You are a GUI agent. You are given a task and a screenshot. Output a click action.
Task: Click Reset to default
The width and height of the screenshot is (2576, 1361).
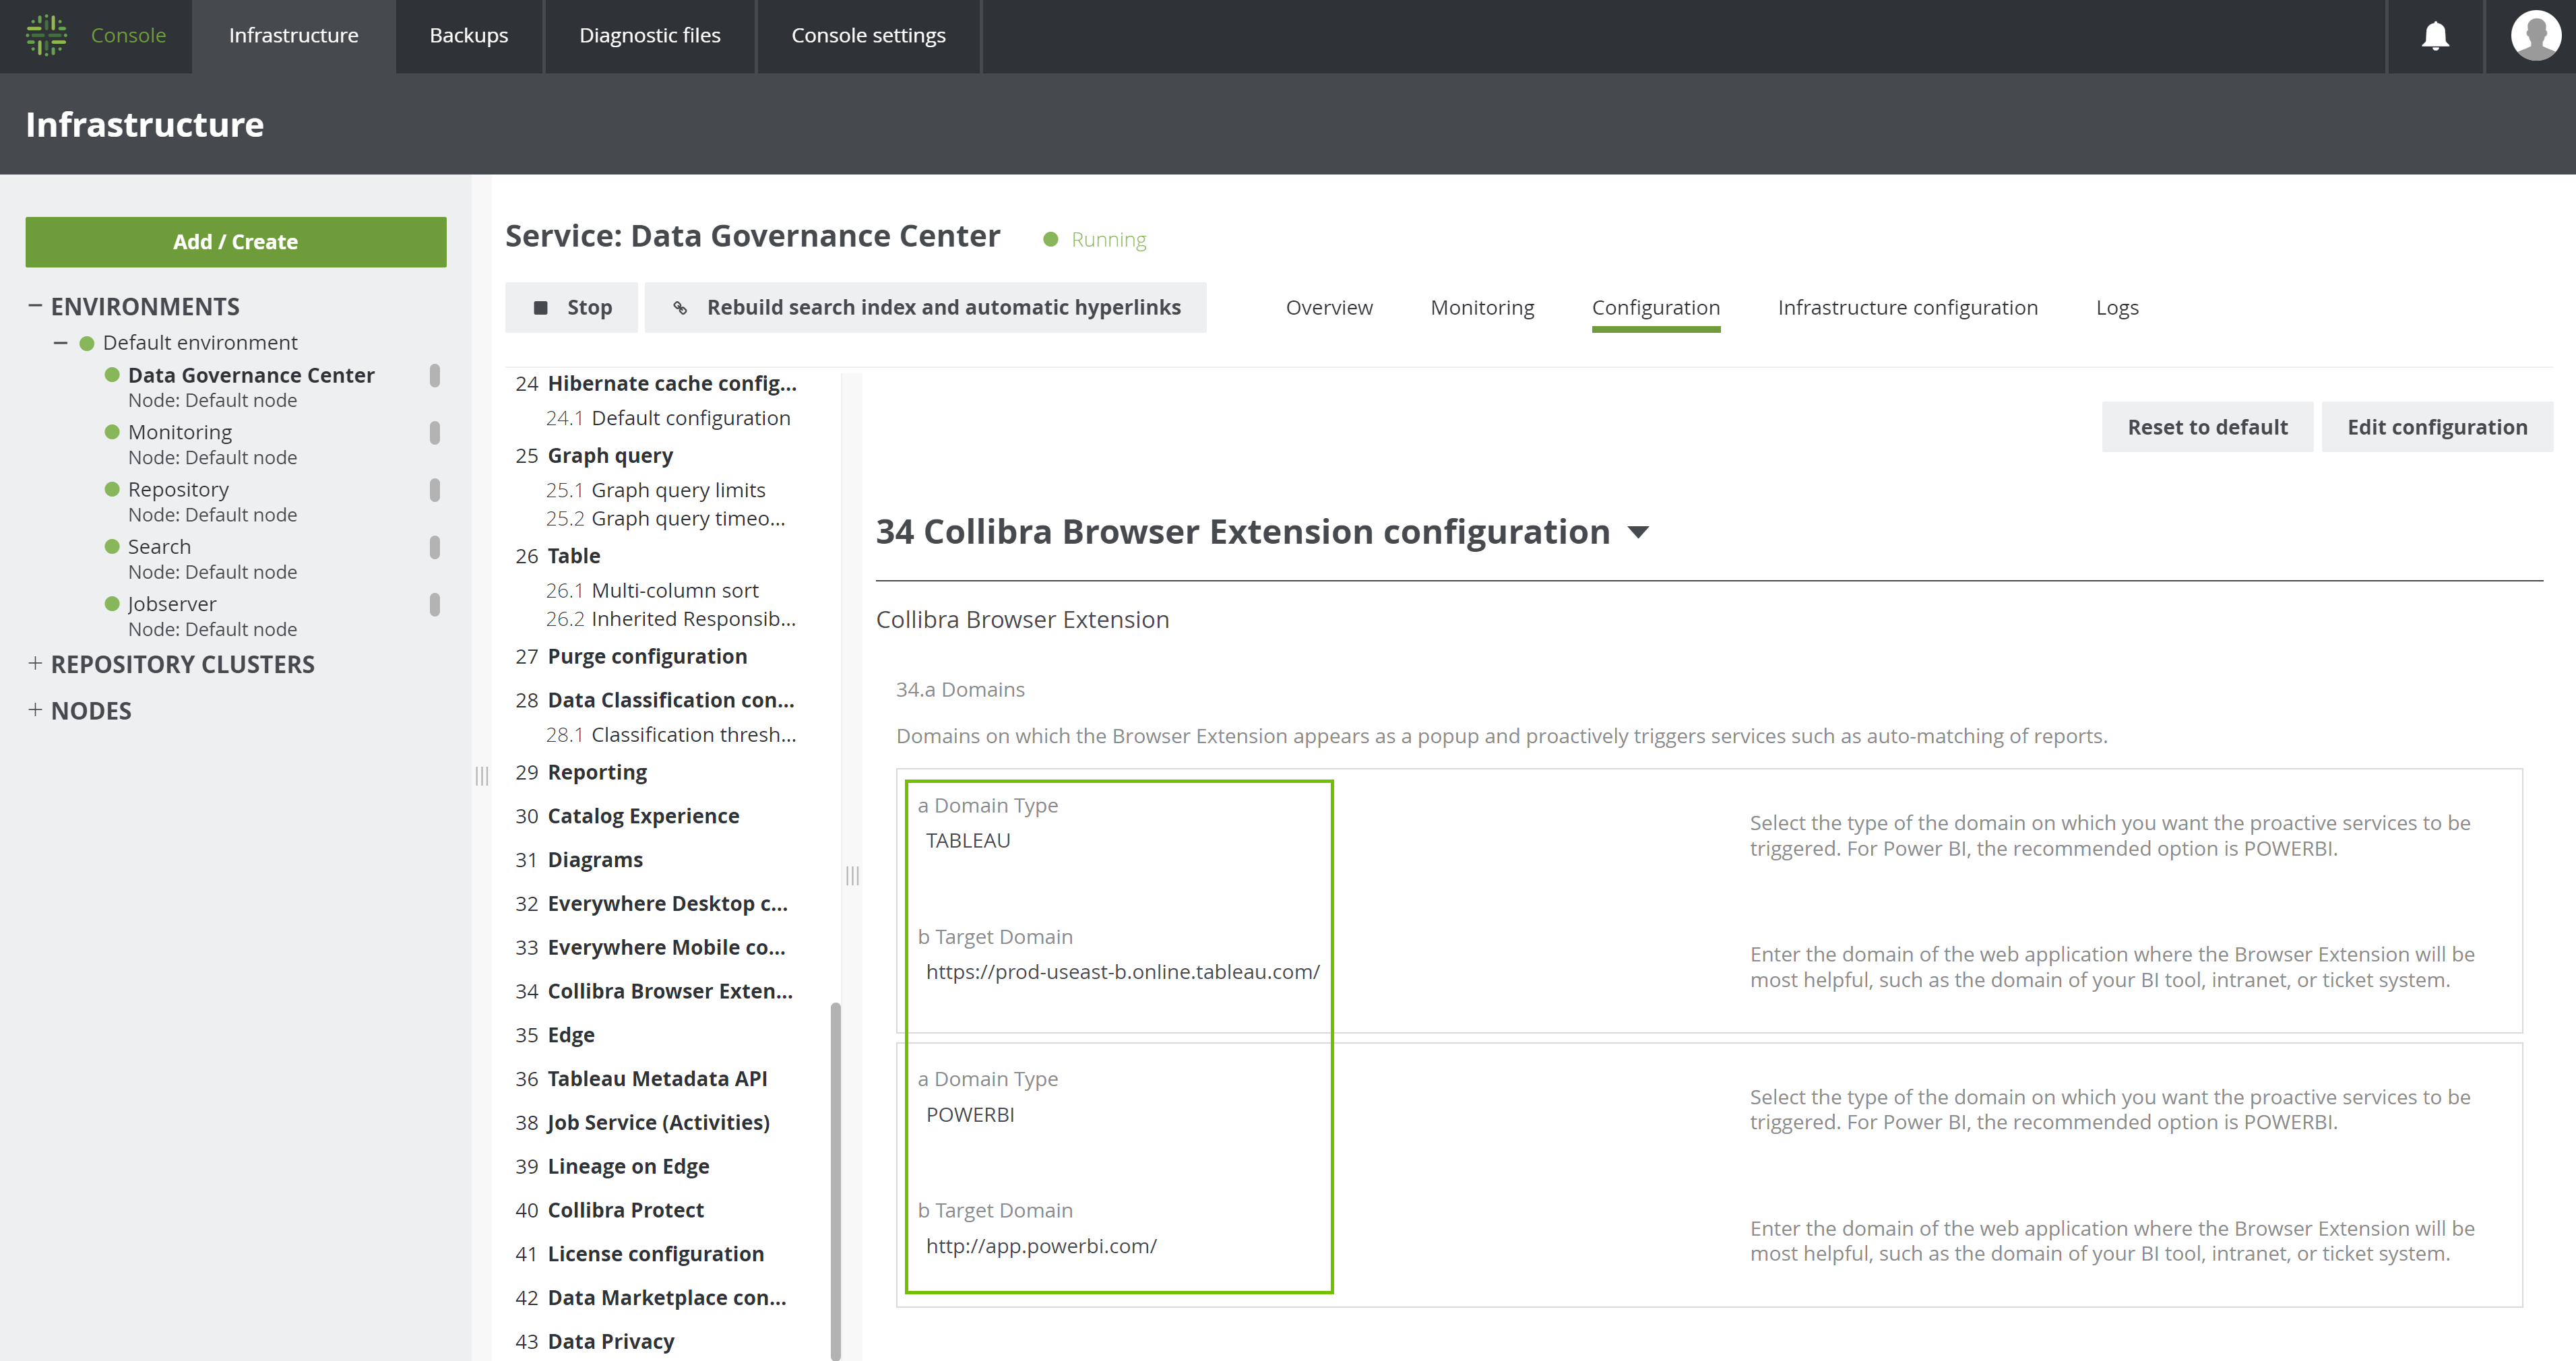[x=2207, y=426]
